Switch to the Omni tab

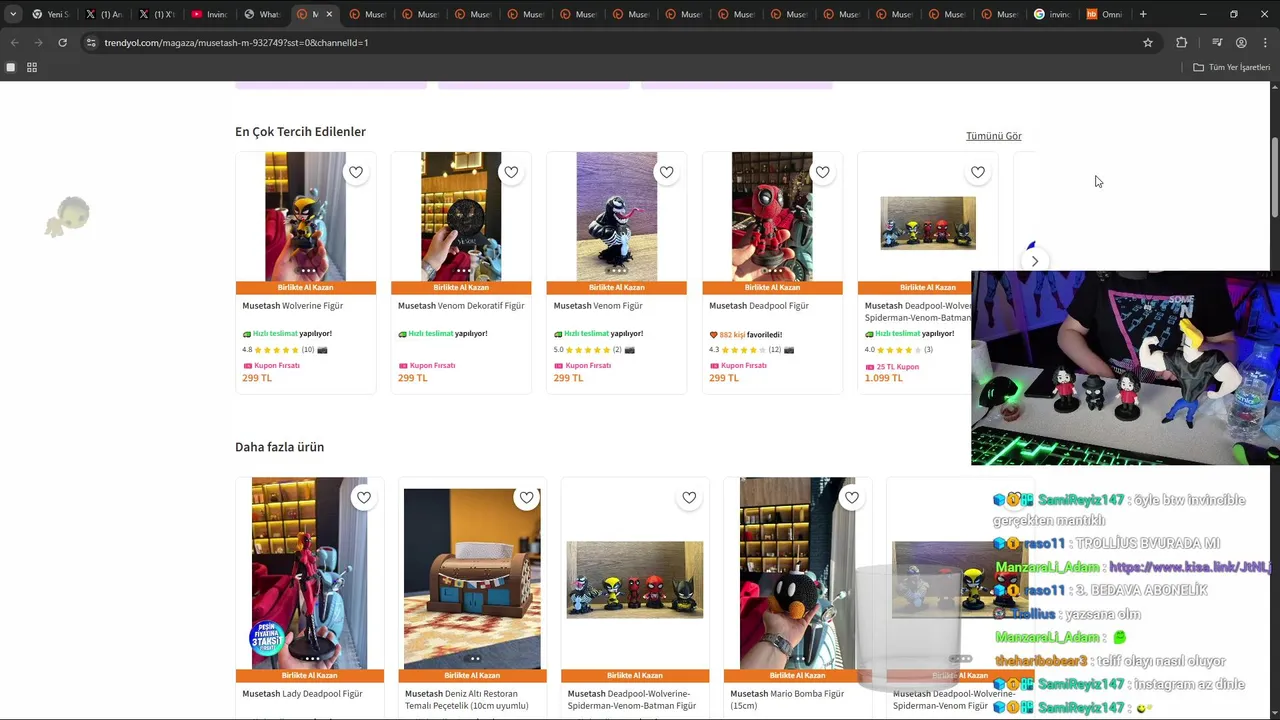tap(1104, 14)
